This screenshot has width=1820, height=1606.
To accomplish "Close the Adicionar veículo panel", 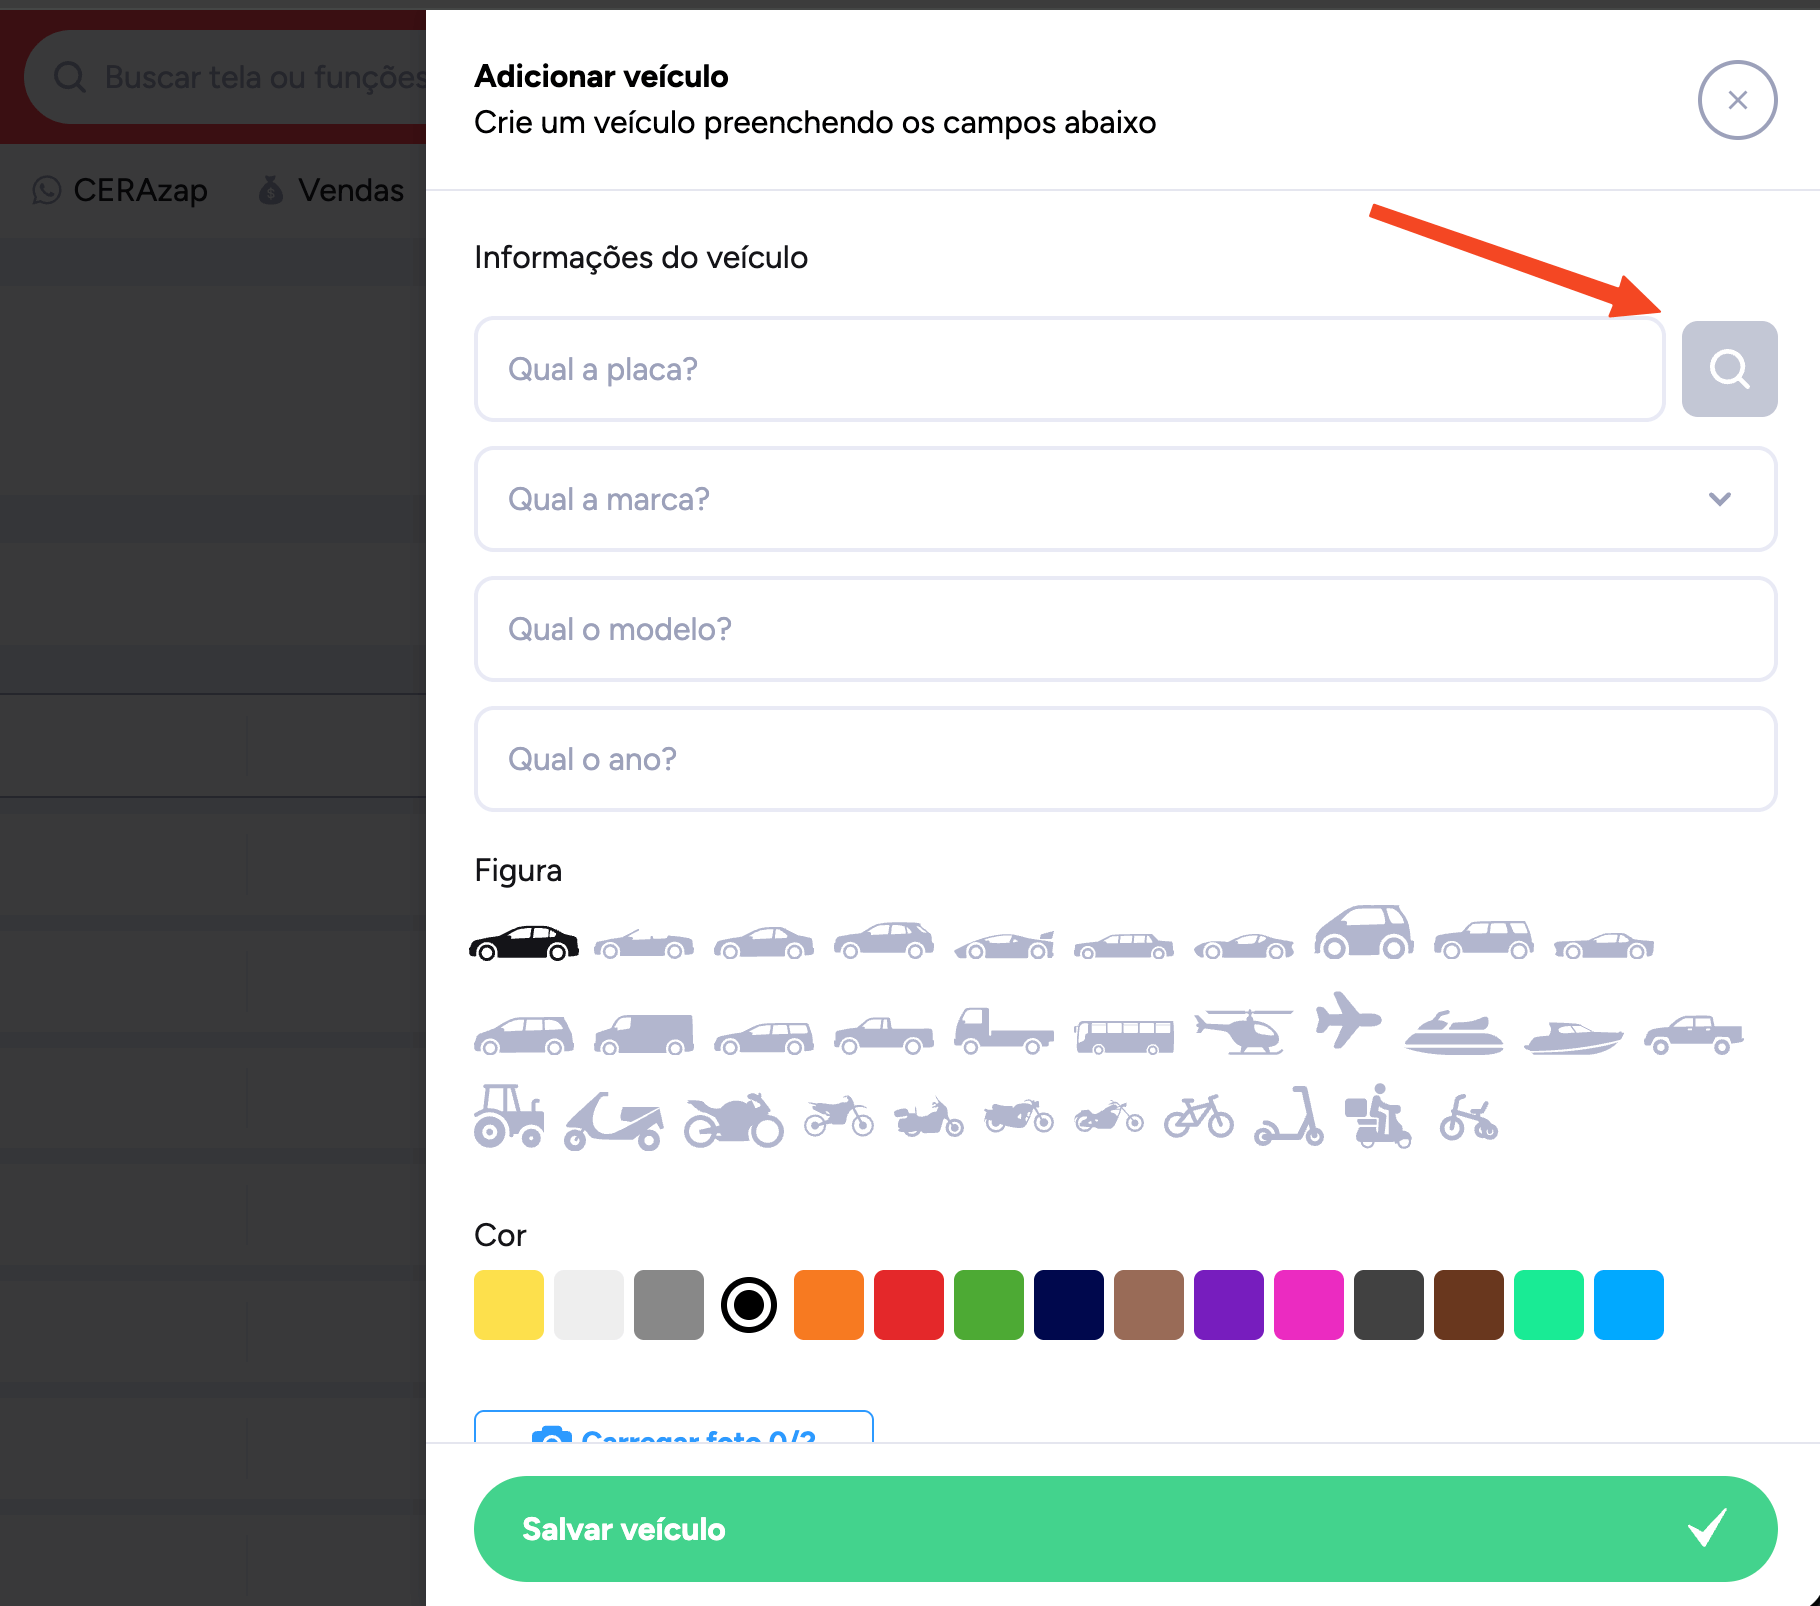I will click(1737, 100).
